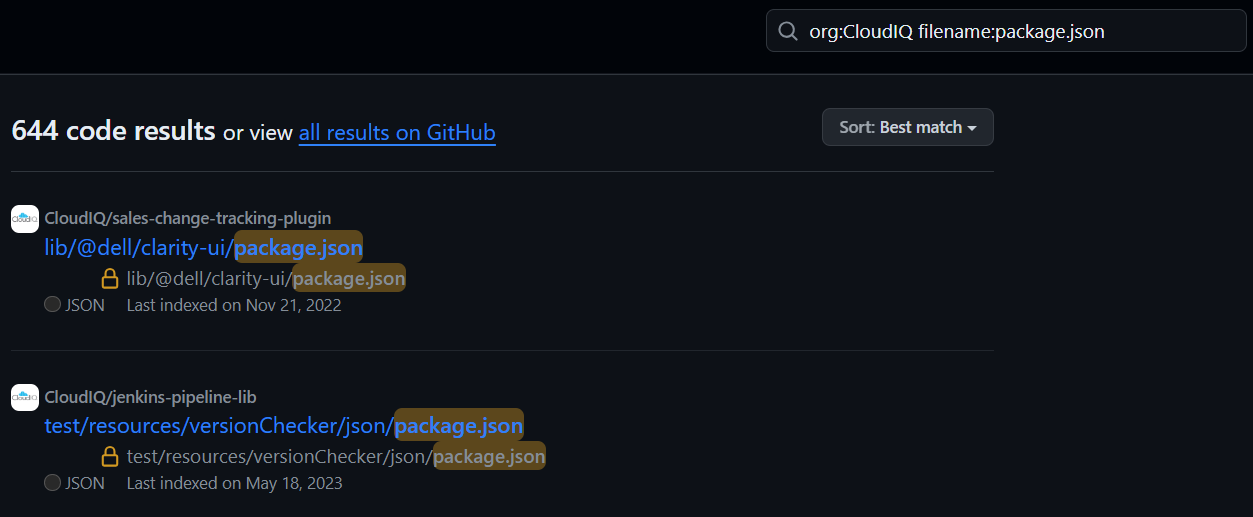
Task: Click the search magnifier icon
Action: pyautogui.click(x=788, y=32)
